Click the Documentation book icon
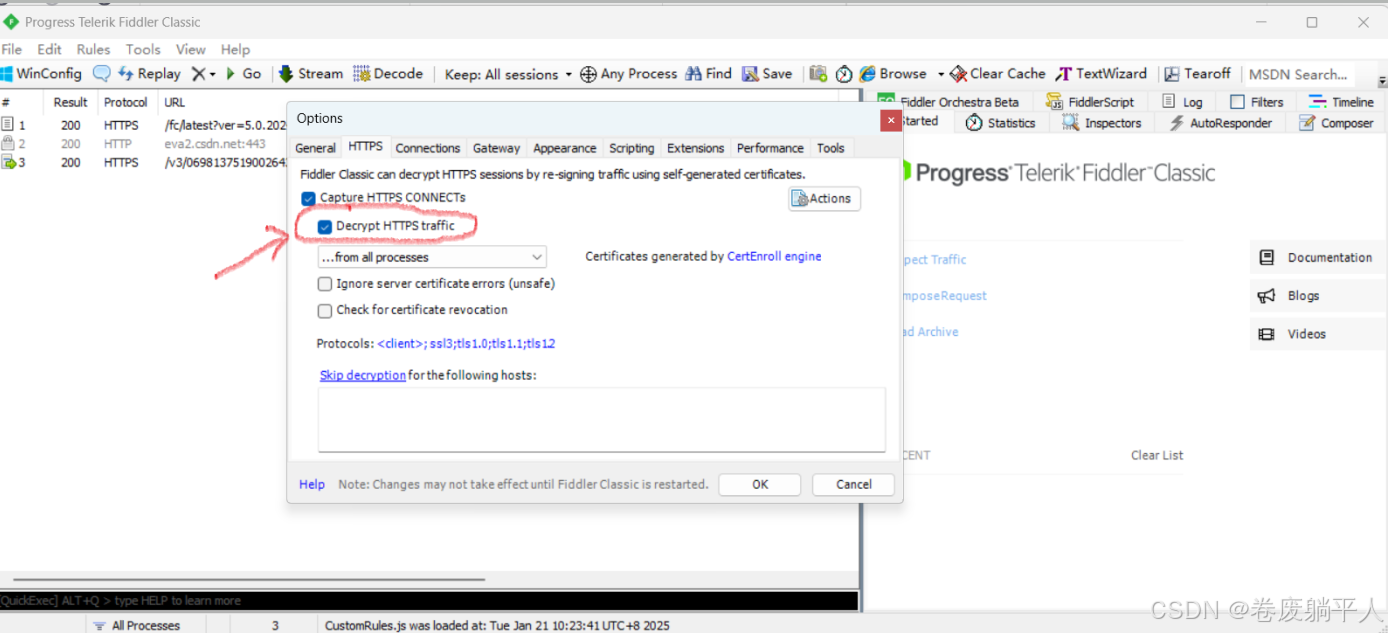The width and height of the screenshot is (1388, 633). pos(1267,258)
